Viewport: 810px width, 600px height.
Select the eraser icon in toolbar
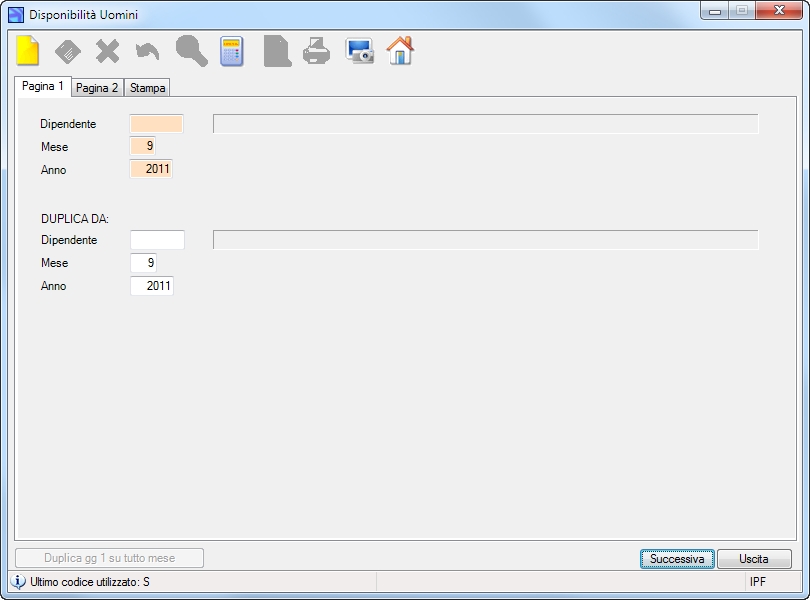click(x=68, y=51)
